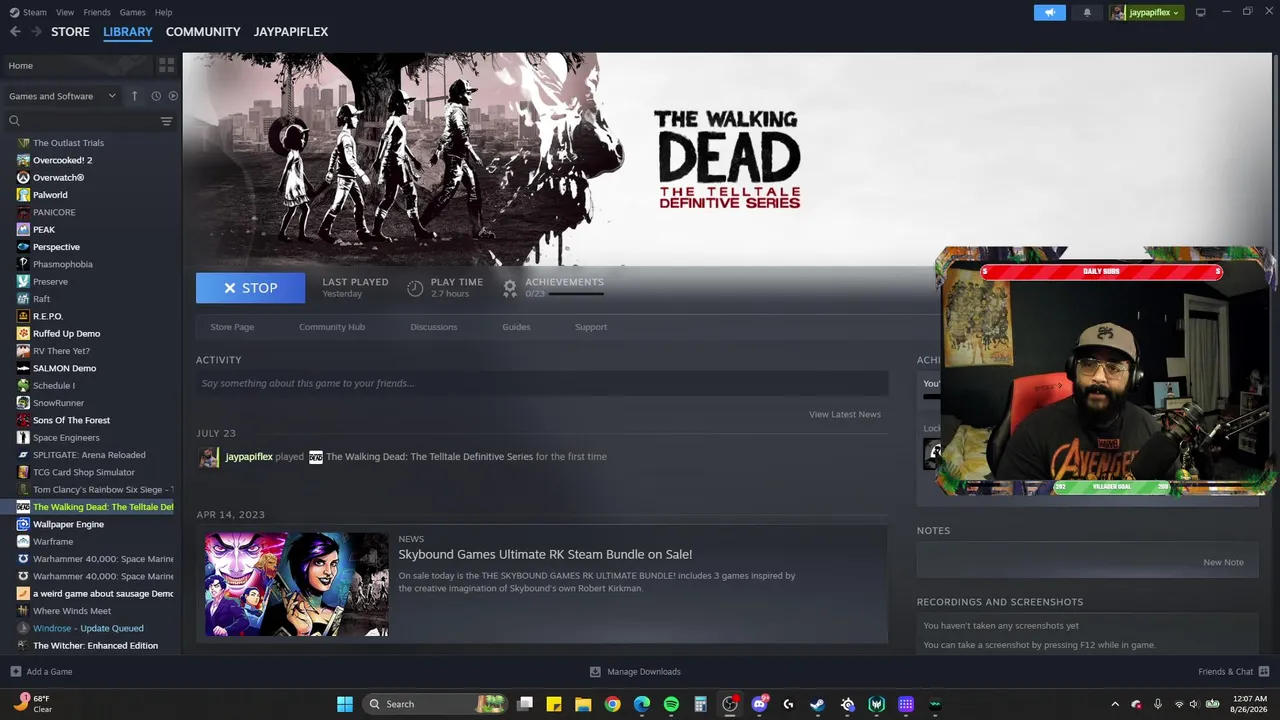Go back with the navigation arrow
The width and height of the screenshot is (1280, 720).
click(15, 32)
